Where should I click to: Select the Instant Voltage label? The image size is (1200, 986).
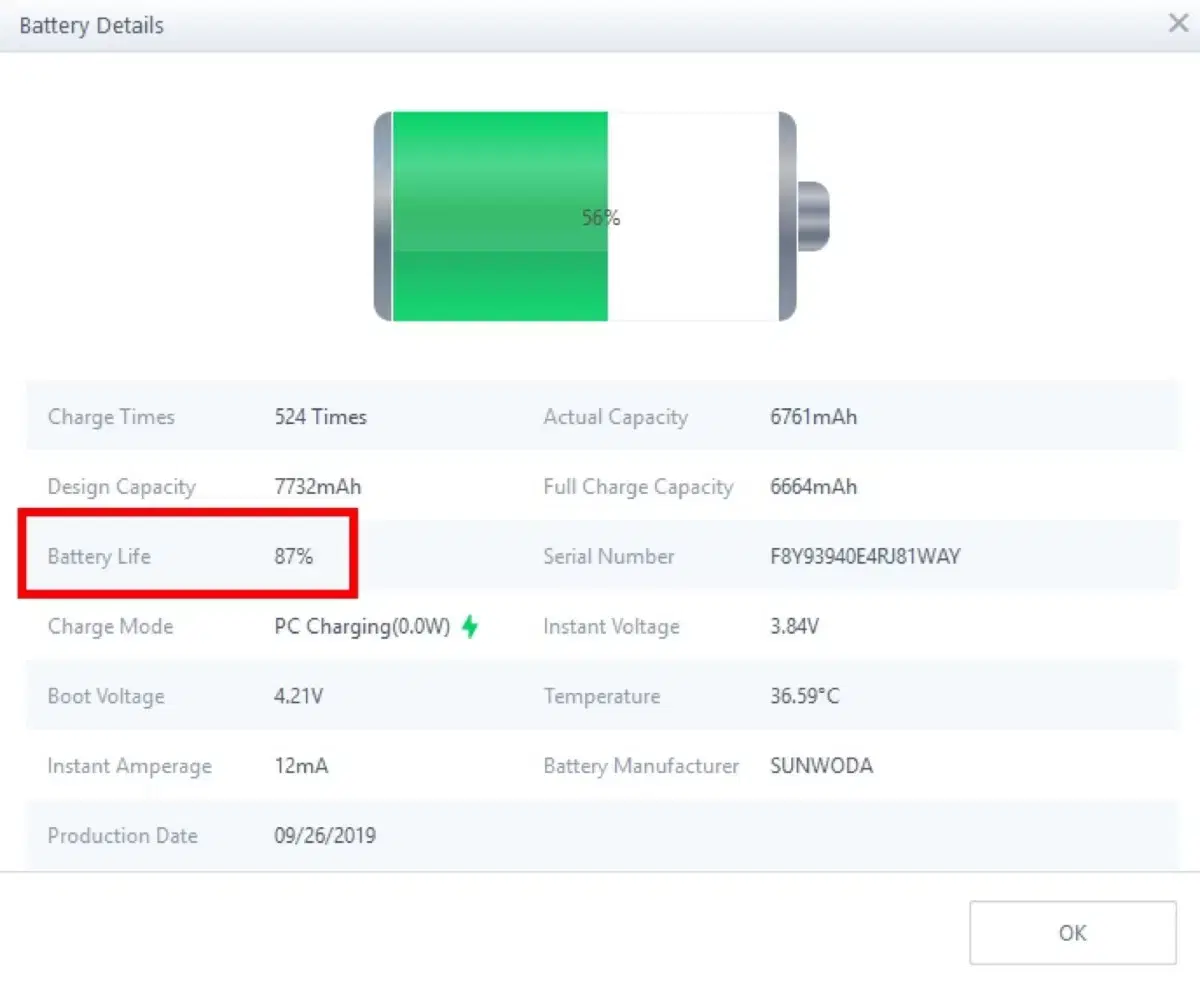coord(611,627)
